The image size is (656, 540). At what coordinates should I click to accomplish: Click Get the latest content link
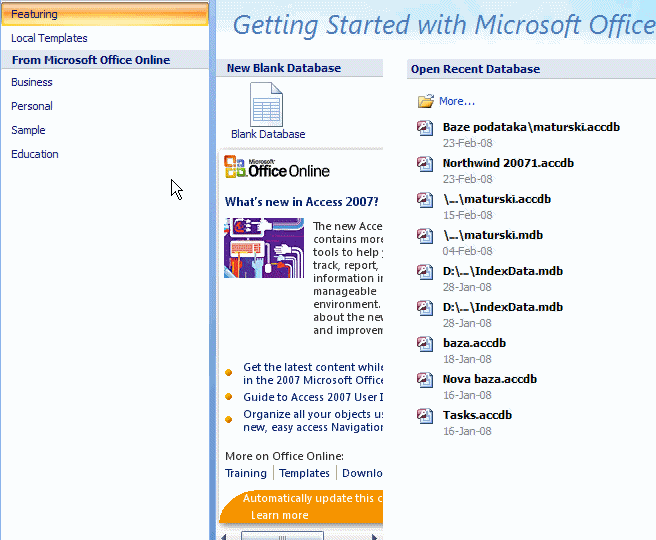pos(313,374)
